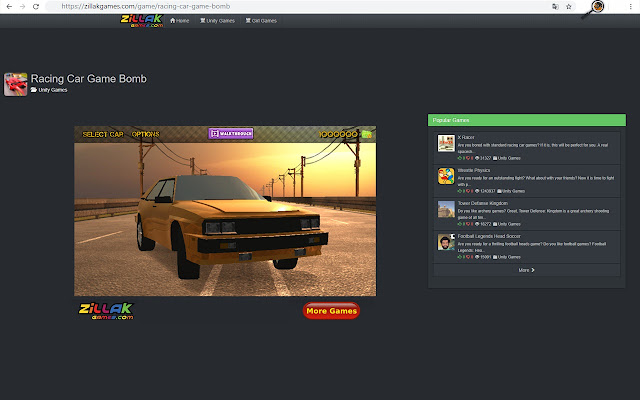Click the thumbs-up icon for Tower Defense Kingdom
This screenshot has width=640, height=400.
(460, 224)
